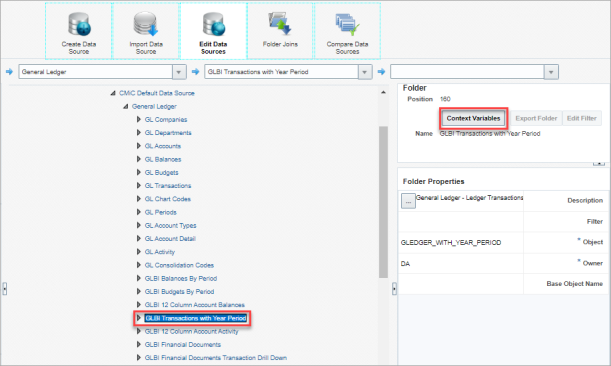Click the Export Folder button
This screenshot has width=611, height=366.
coord(536,118)
